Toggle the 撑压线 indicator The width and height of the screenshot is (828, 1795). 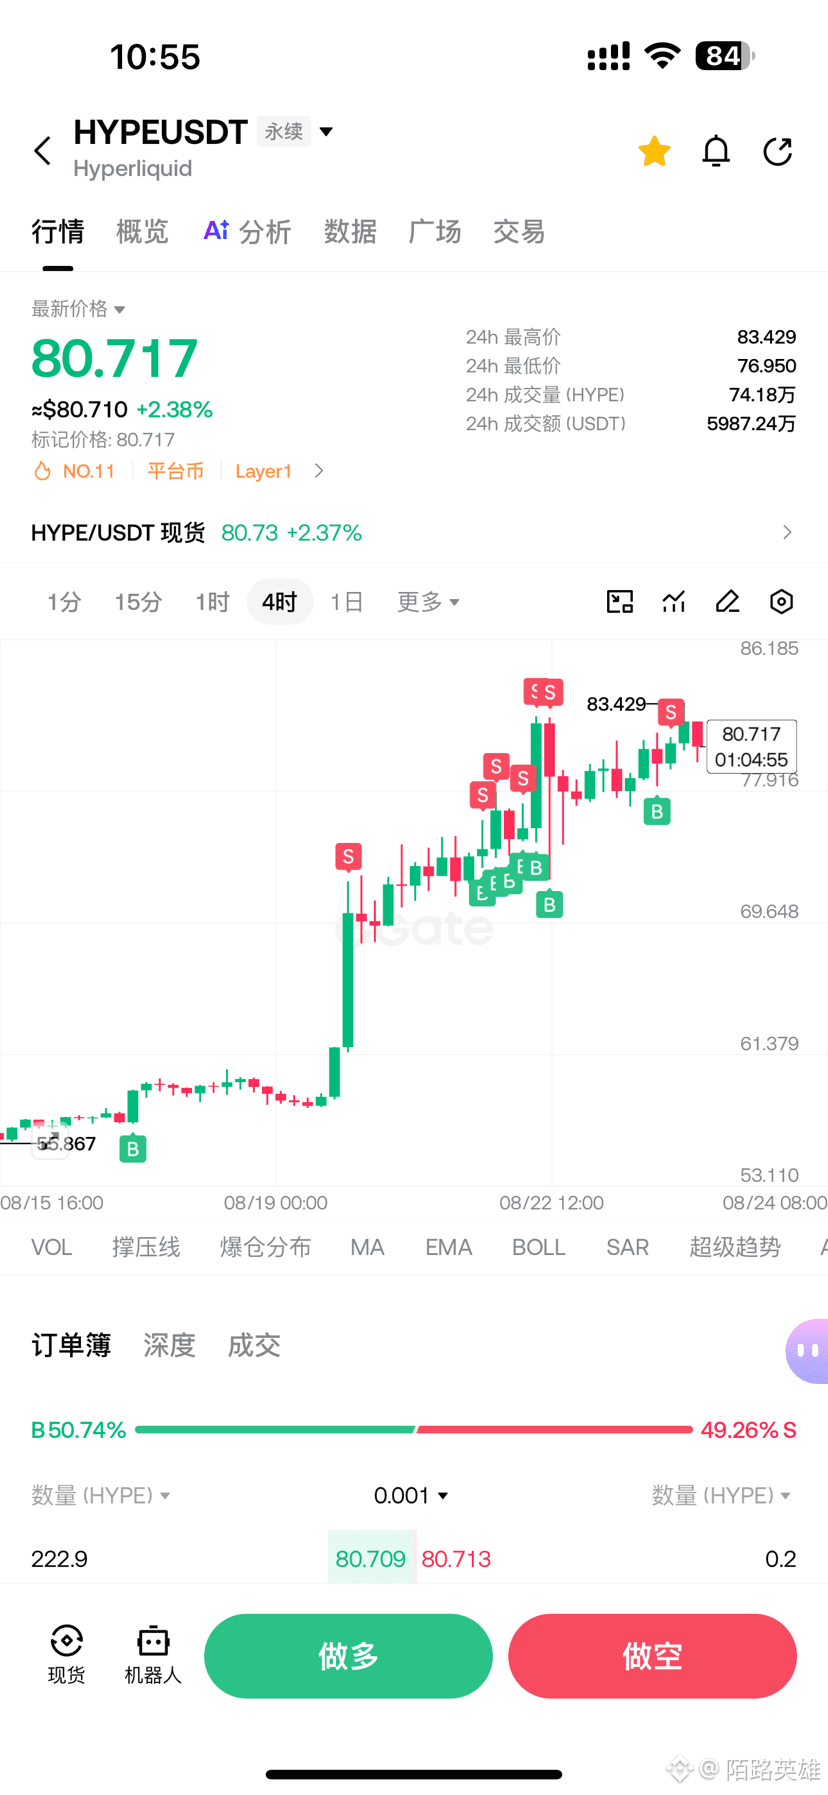[x=146, y=1247]
